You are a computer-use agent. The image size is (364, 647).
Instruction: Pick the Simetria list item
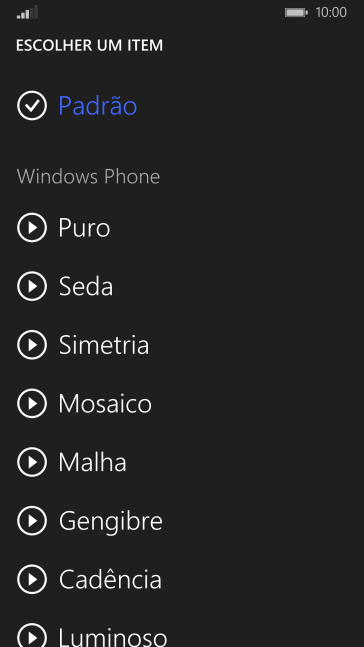(104, 345)
